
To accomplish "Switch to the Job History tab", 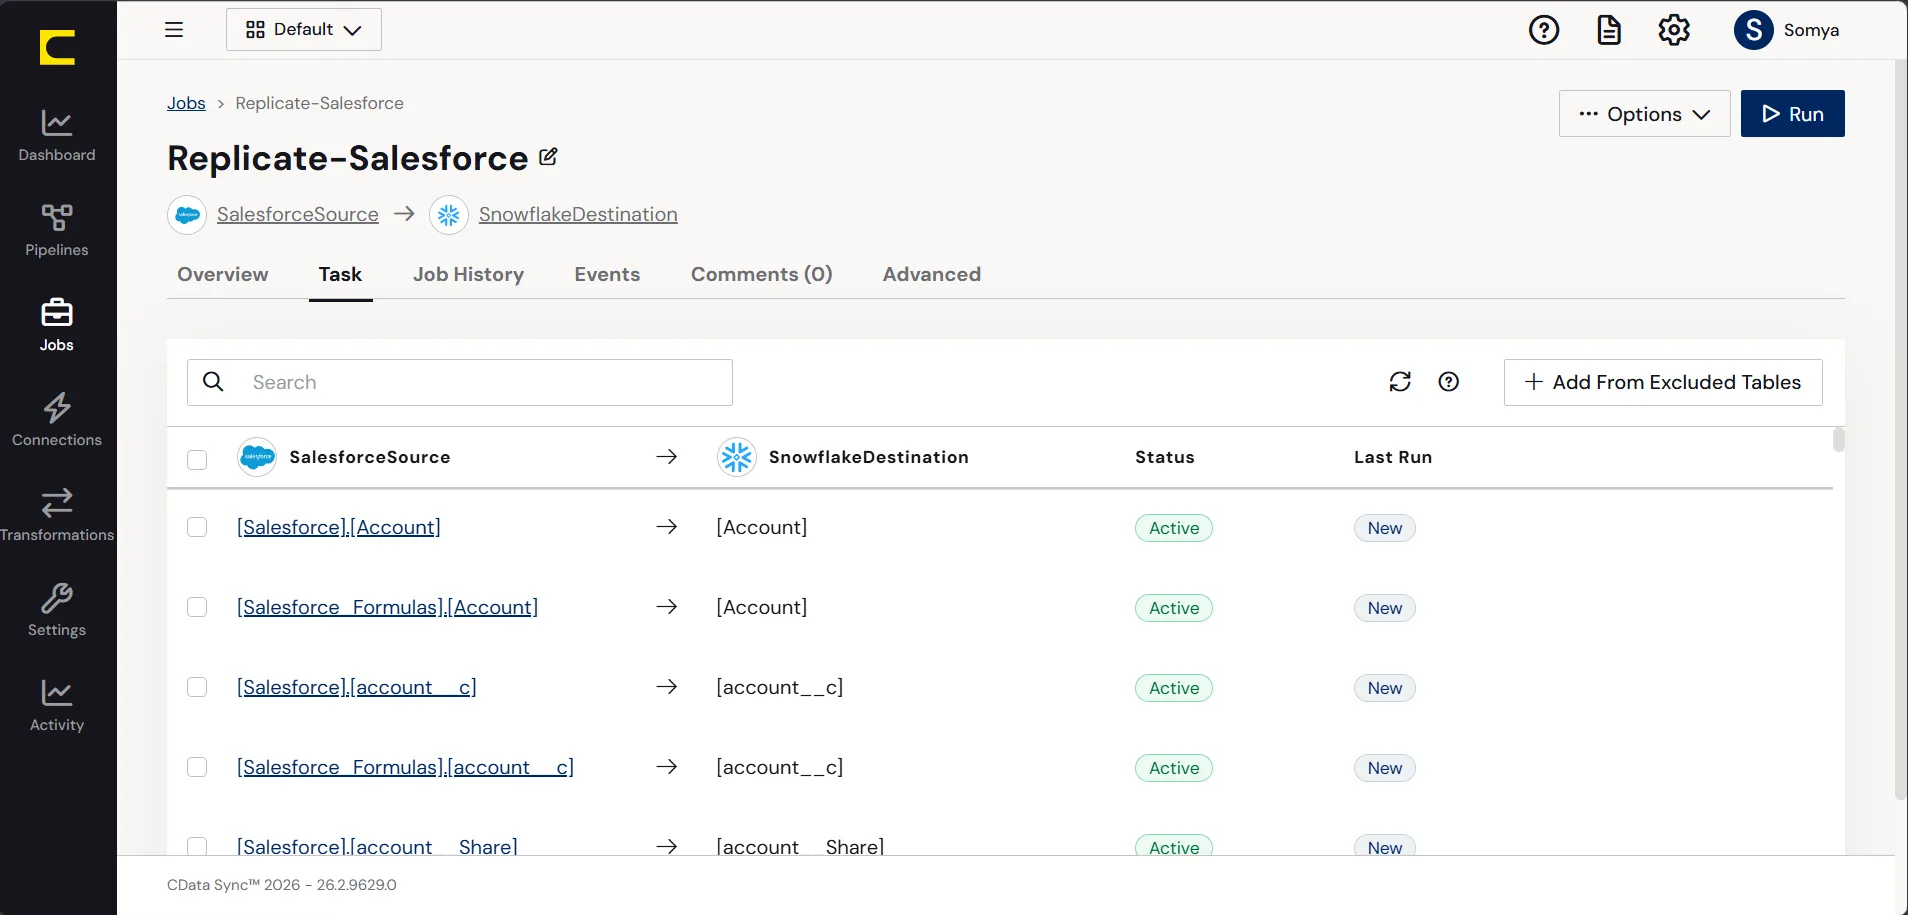I will tap(468, 274).
